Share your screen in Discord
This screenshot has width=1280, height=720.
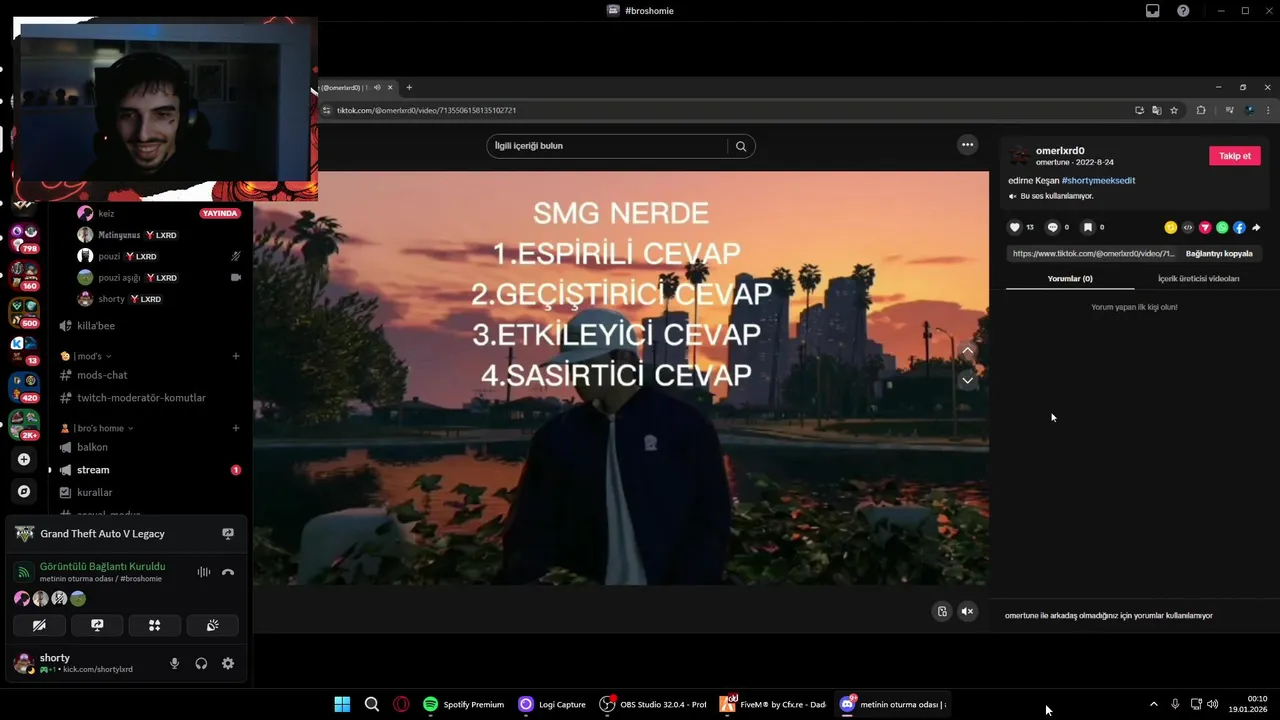(97, 625)
